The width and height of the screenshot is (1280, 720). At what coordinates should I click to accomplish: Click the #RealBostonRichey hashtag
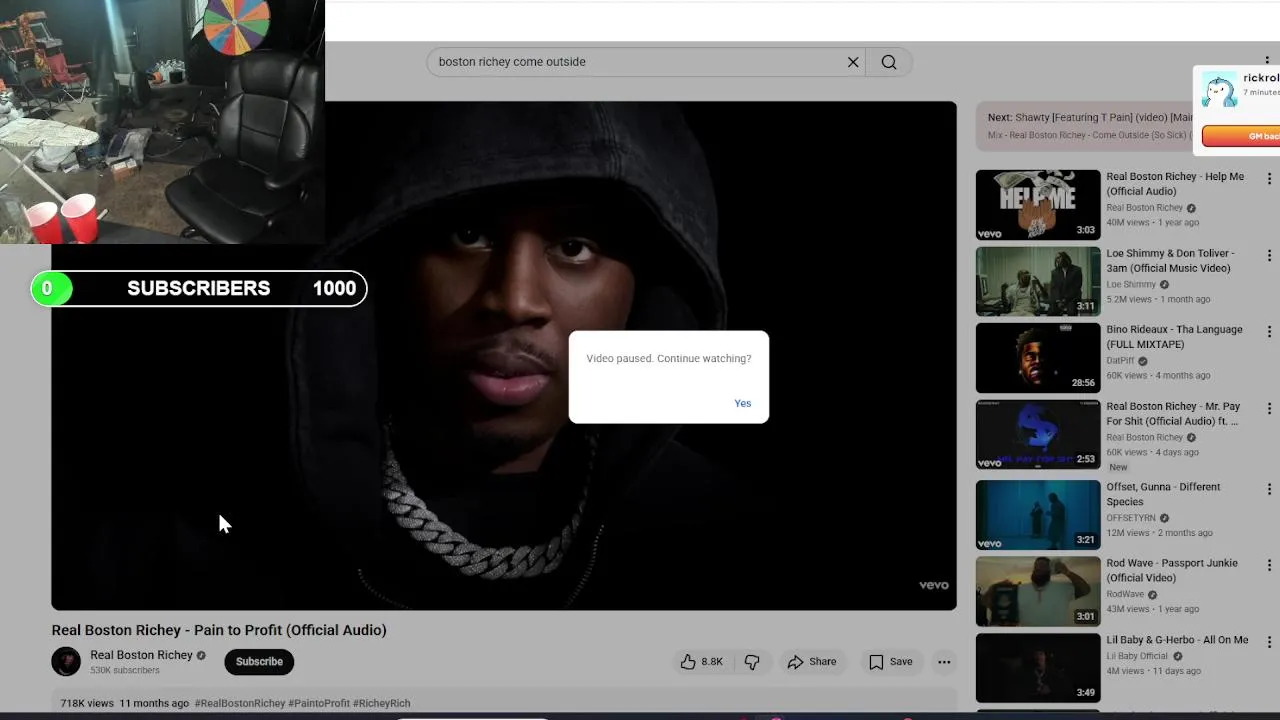[240, 703]
